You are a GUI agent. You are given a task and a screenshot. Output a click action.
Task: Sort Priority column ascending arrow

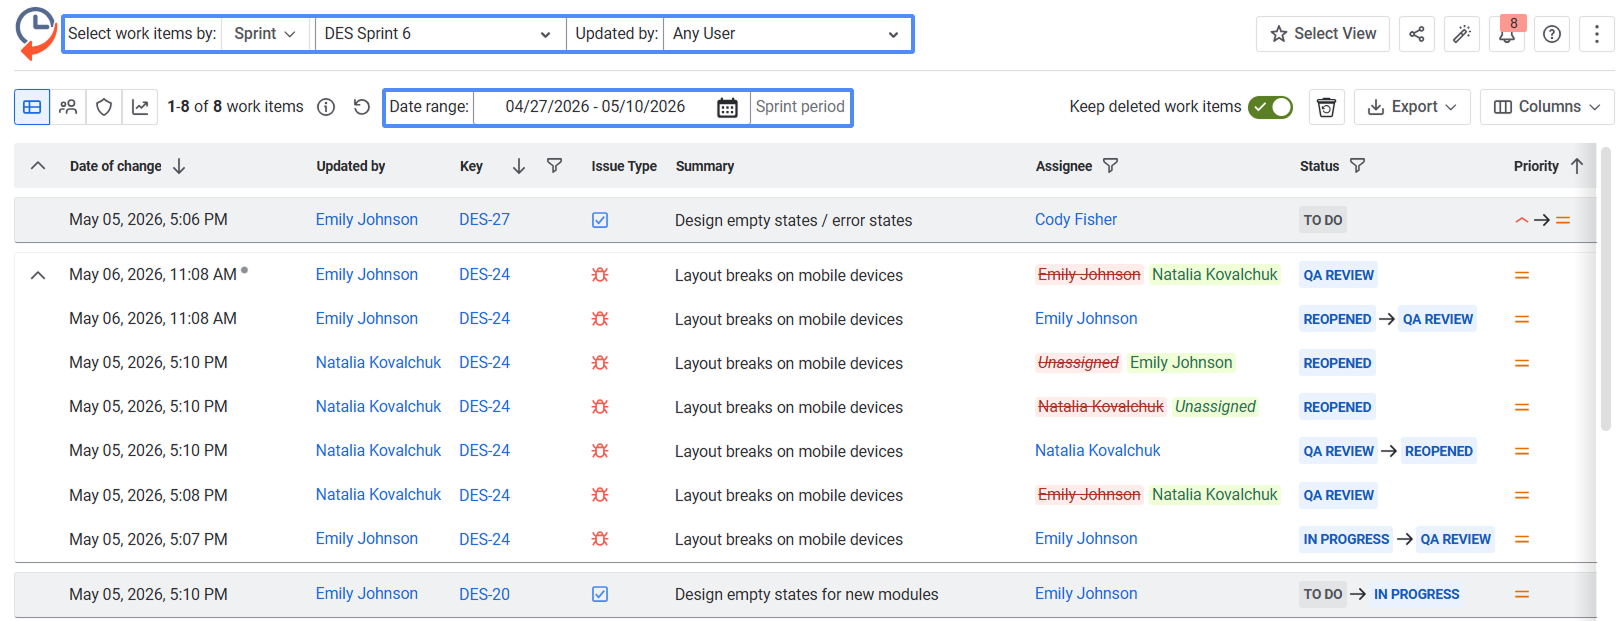(1577, 166)
